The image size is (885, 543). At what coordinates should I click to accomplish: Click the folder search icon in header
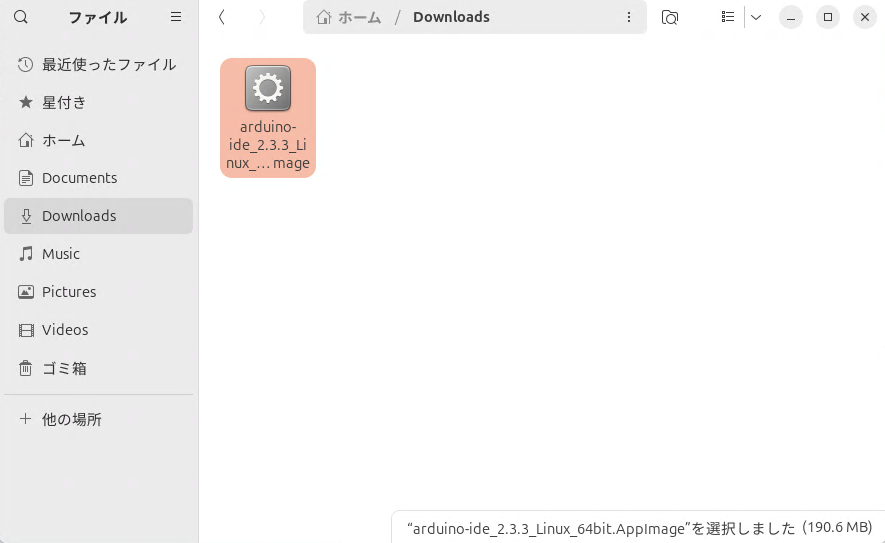[x=670, y=17]
